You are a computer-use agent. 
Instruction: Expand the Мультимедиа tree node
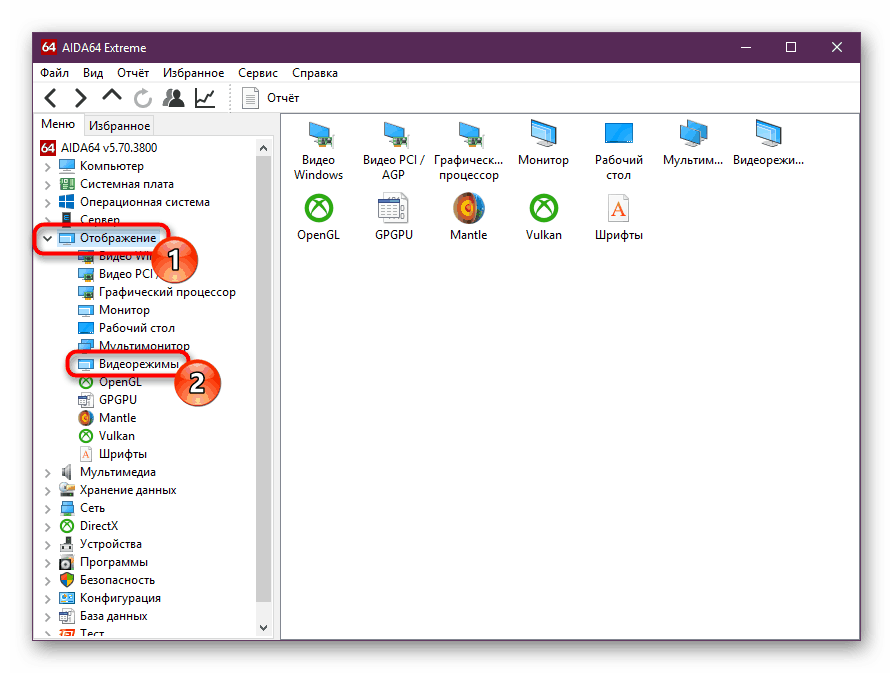tap(48, 473)
